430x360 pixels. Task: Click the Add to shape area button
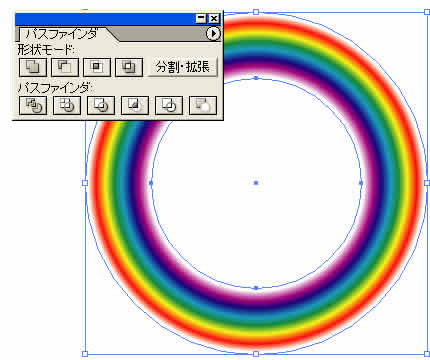pyautogui.click(x=33, y=67)
